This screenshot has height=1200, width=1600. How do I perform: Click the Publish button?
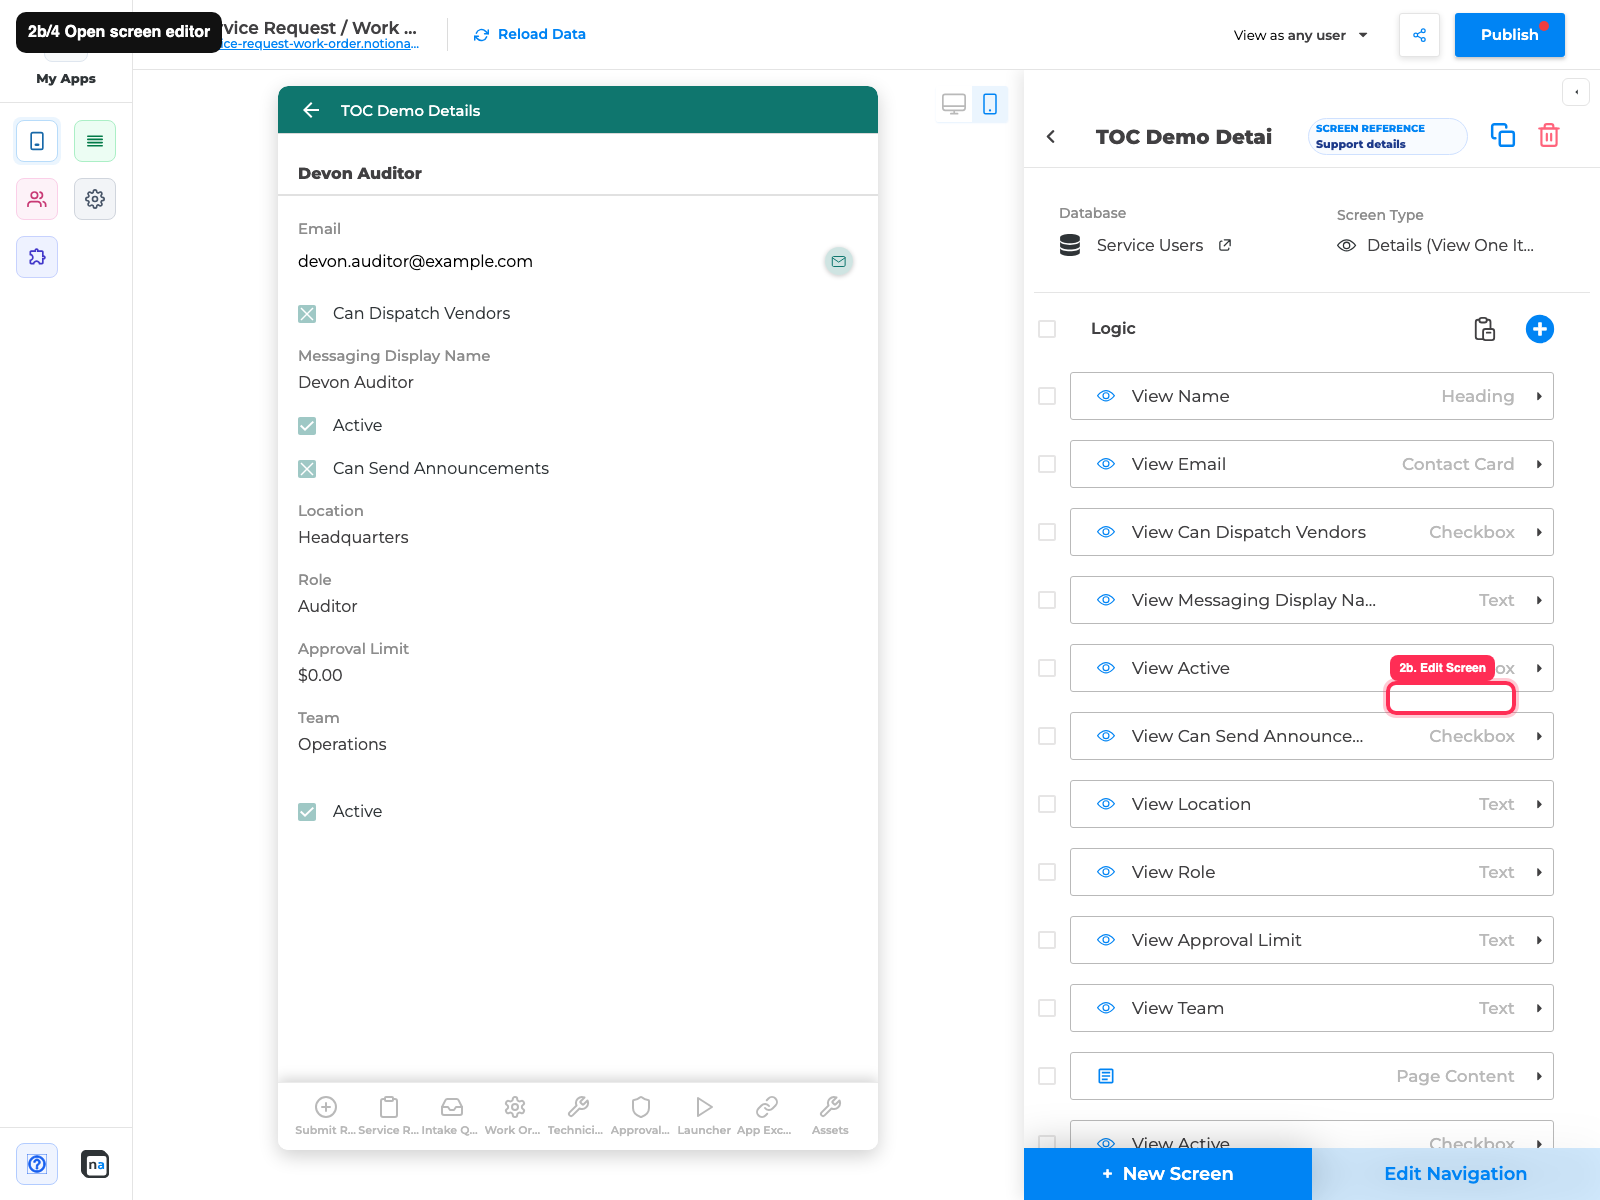click(x=1509, y=35)
